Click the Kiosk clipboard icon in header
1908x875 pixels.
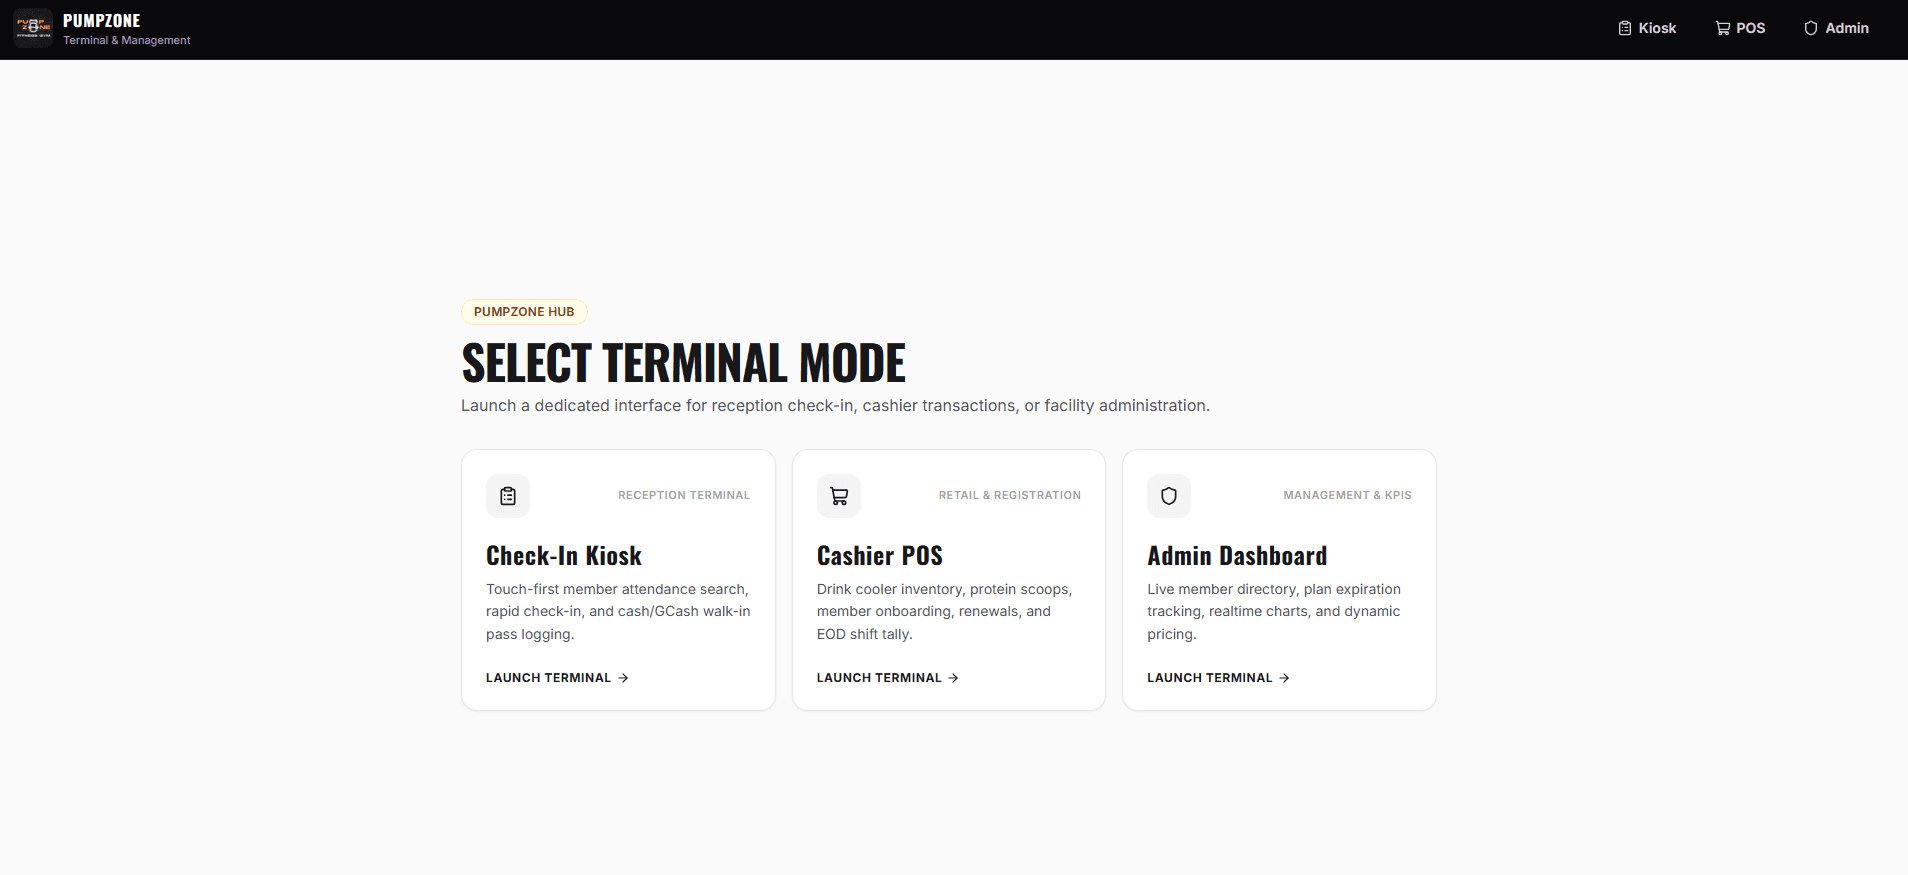[1625, 28]
